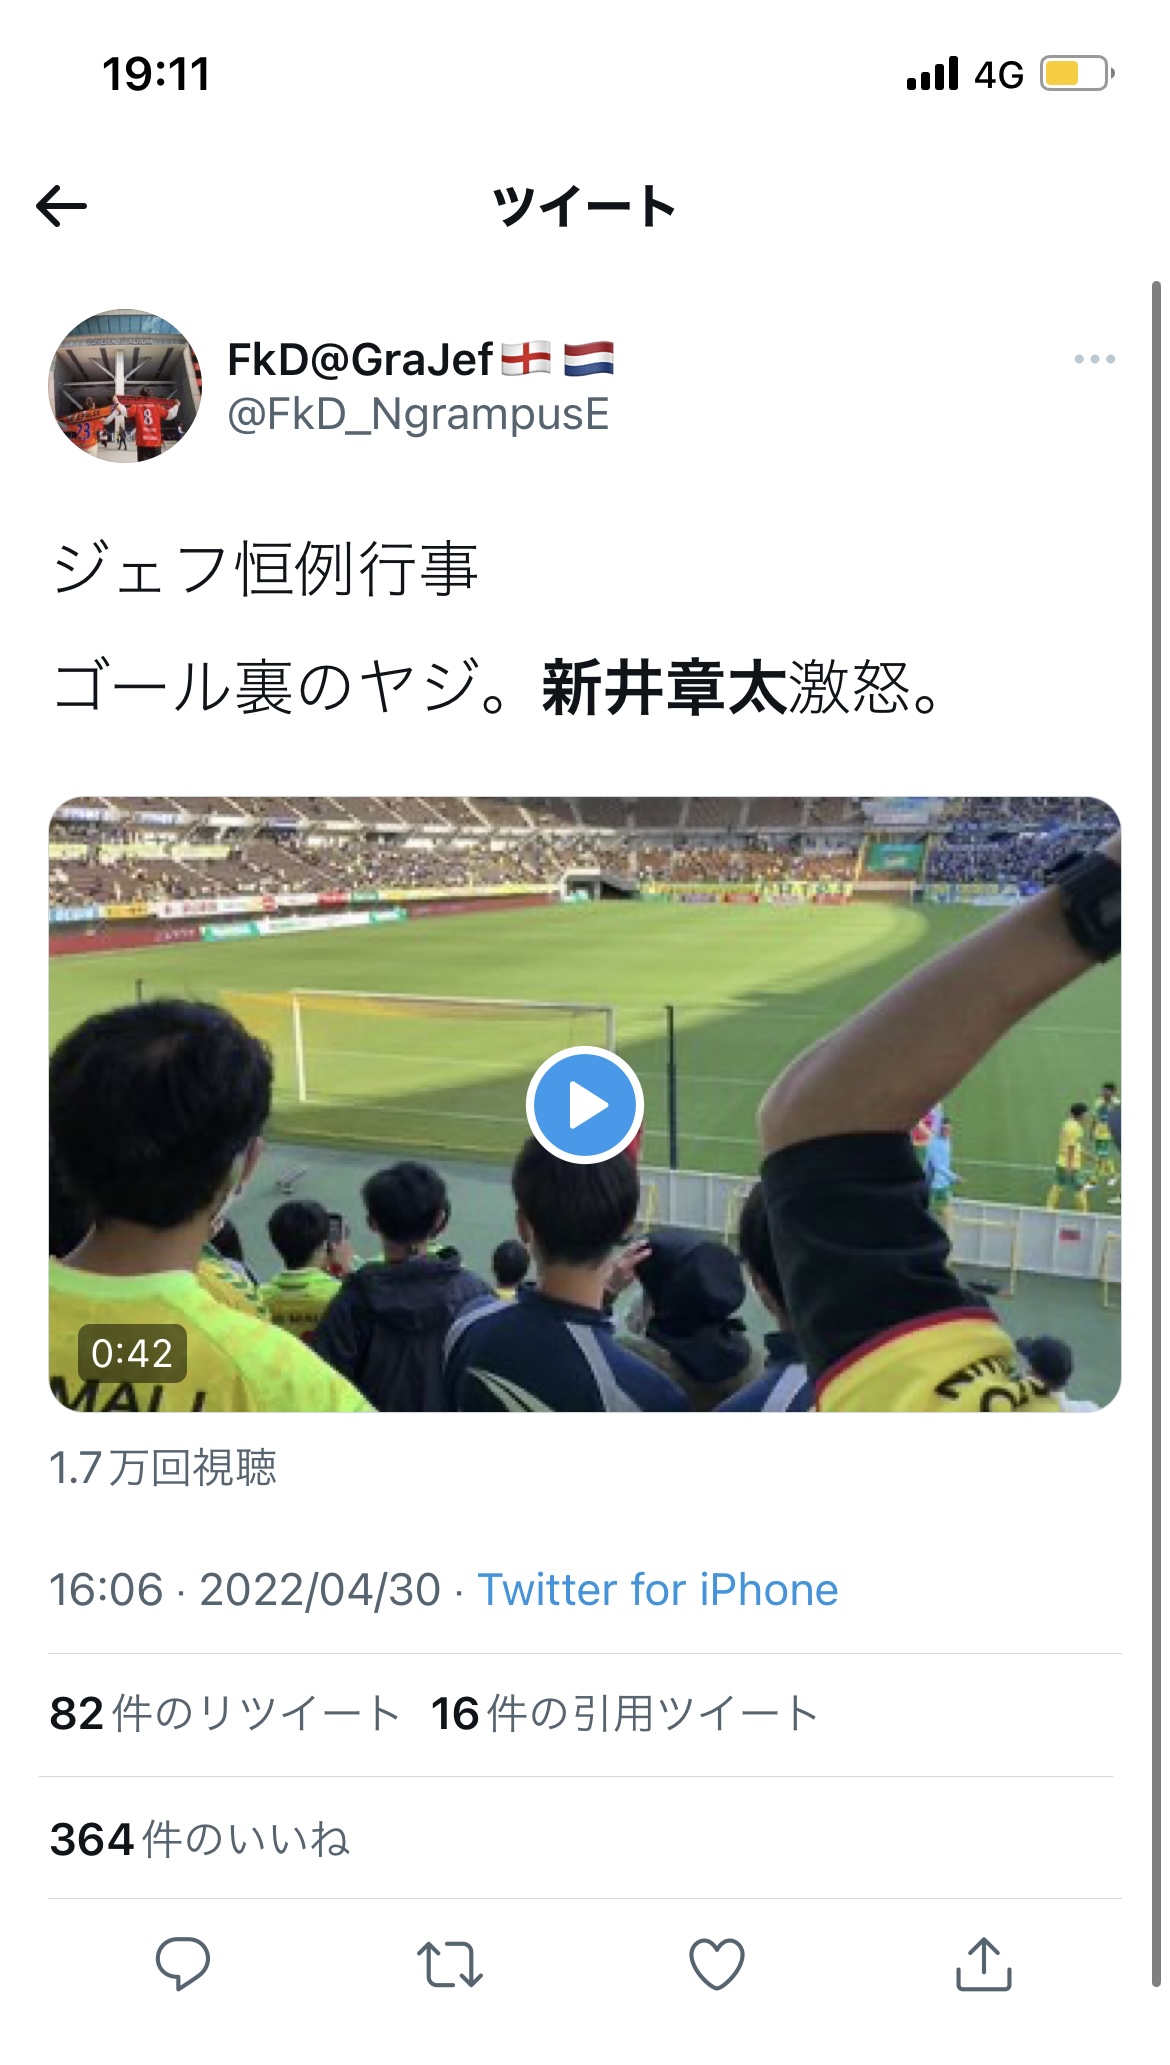Tap the reply speech bubble icon
Viewport: 1170px width, 2065px height.
click(183, 1963)
